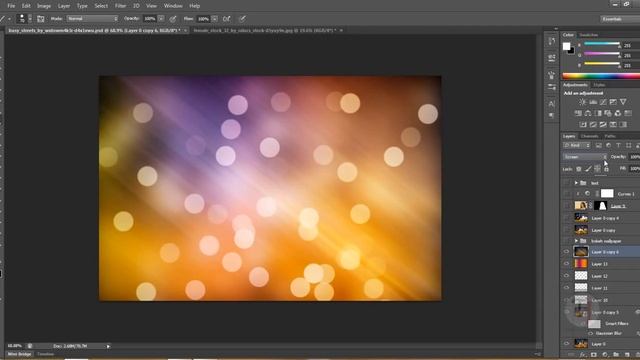Open the layer blend mode dropdown
Screen dimensions: 640x360
[x=585, y=157]
